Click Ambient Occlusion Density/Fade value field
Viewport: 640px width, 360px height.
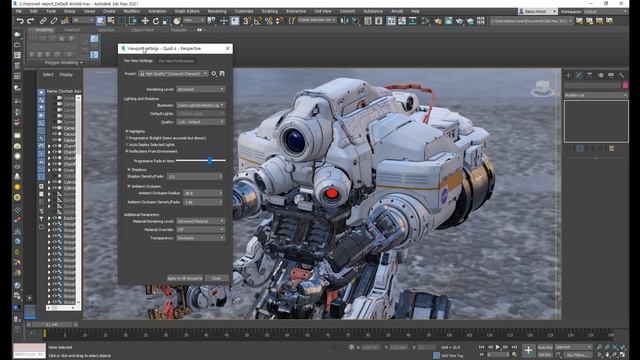(203, 202)
